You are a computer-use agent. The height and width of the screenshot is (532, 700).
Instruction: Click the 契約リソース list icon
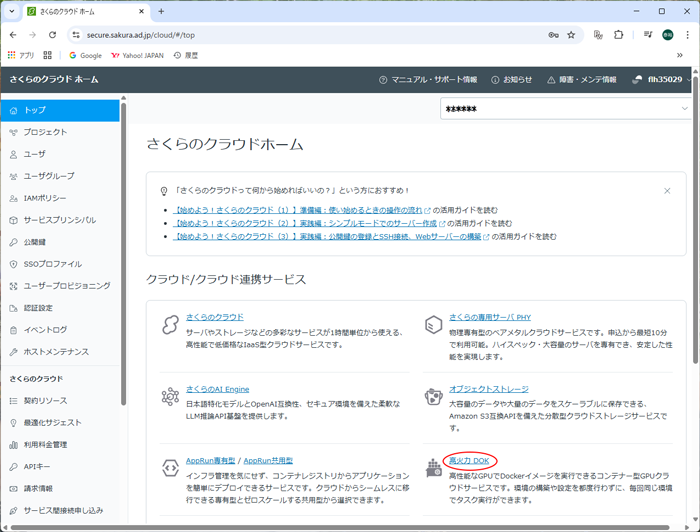(x=13, y=401)
